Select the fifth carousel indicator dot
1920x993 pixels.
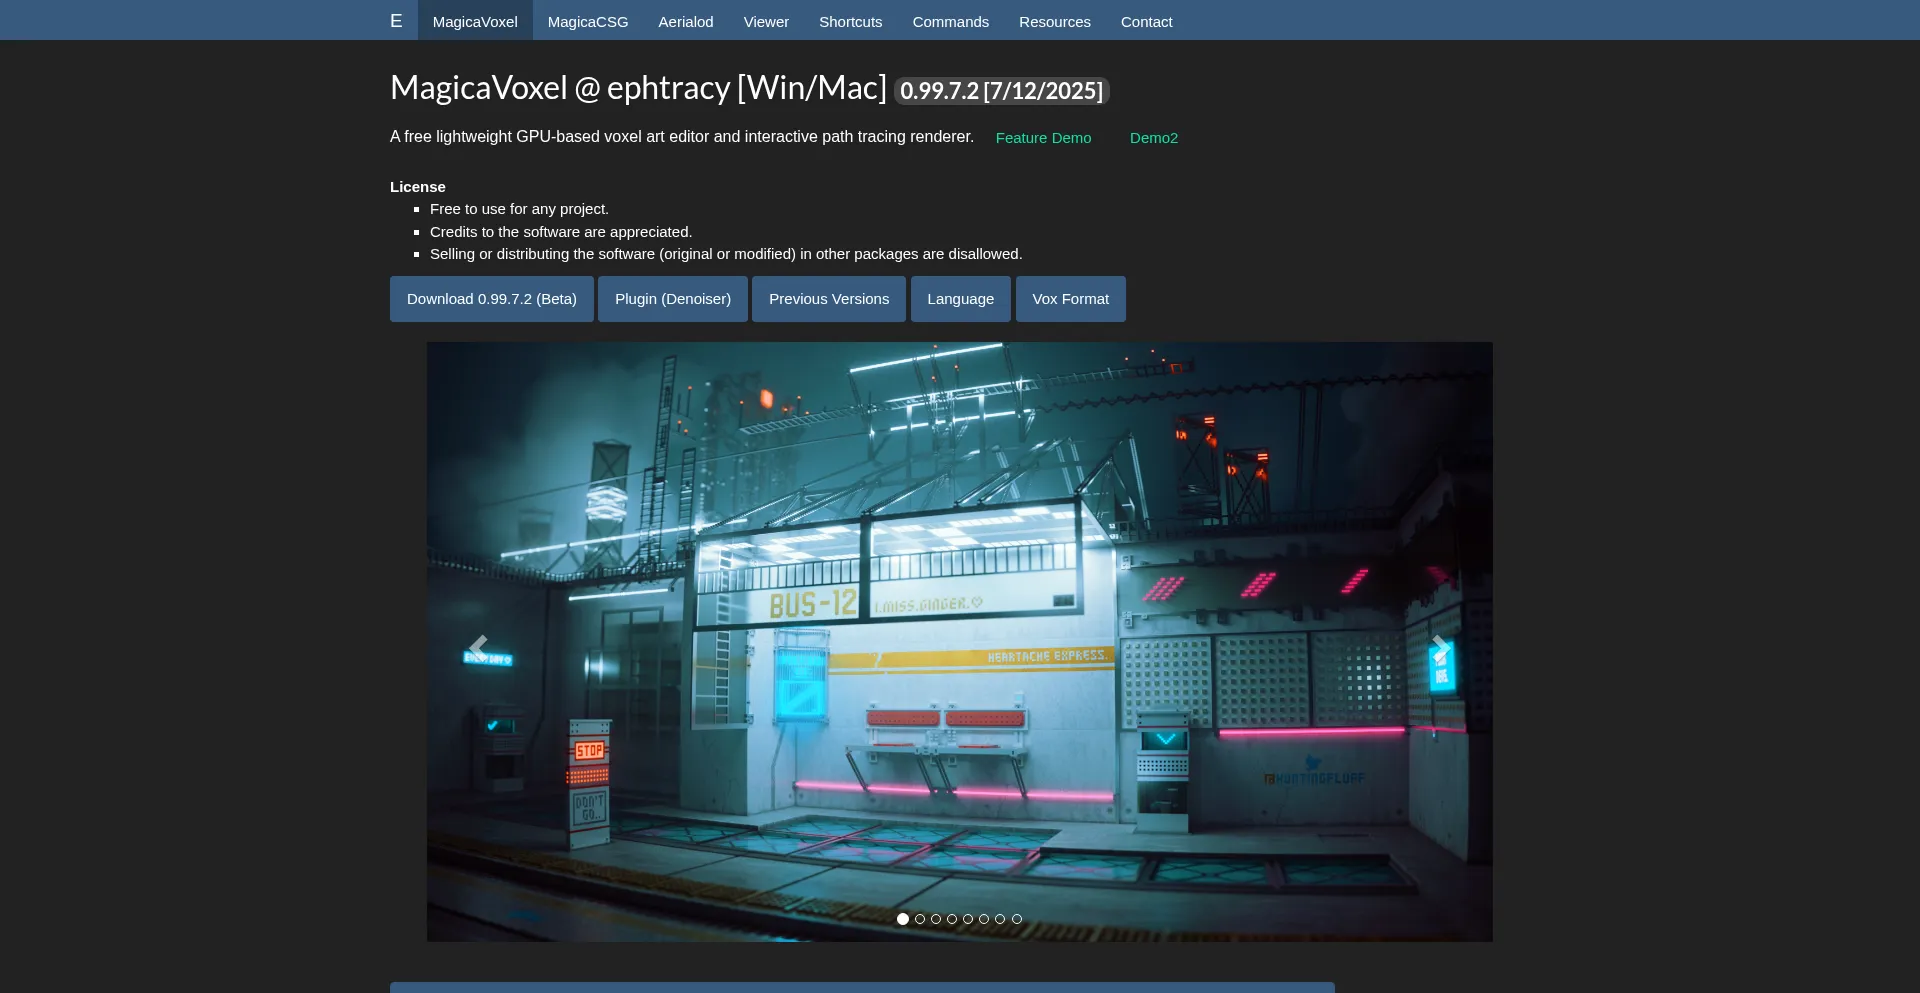coord(968,919)
